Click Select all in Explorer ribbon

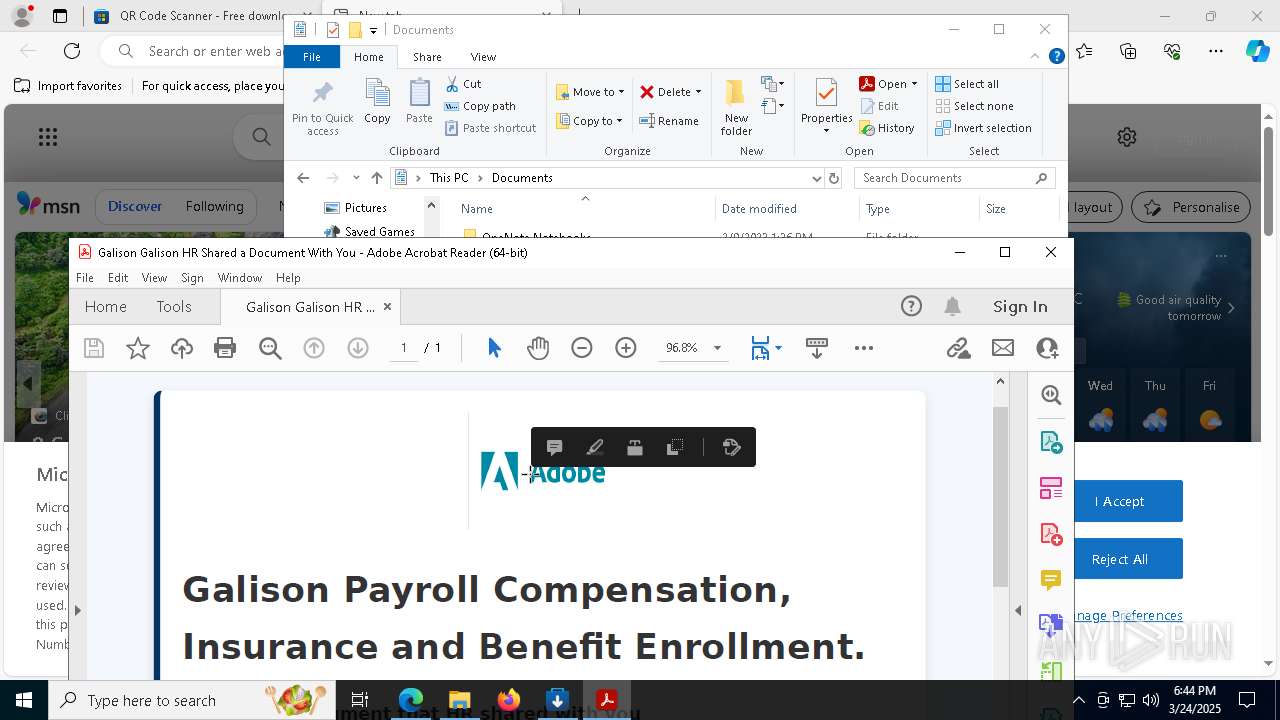pos(967,84)
